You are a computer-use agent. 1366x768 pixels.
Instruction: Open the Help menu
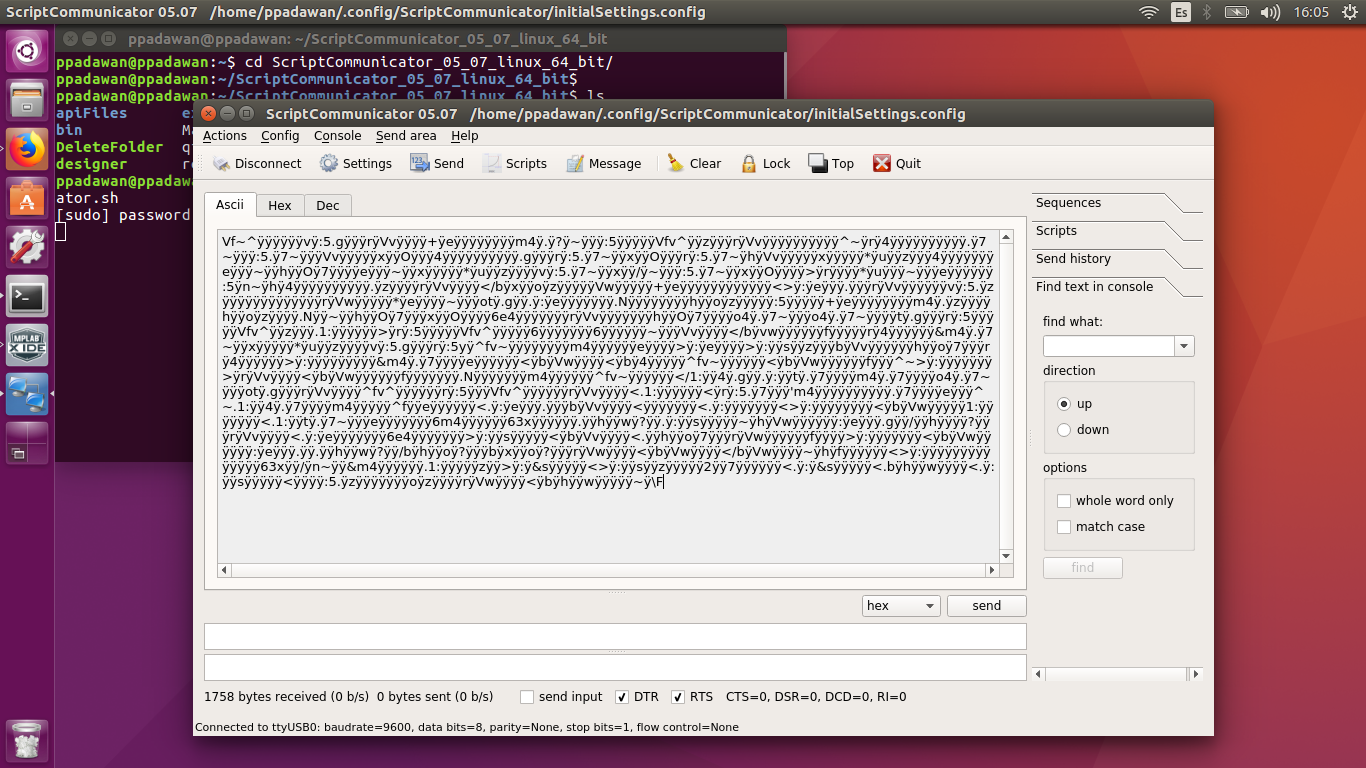(465, 136)
